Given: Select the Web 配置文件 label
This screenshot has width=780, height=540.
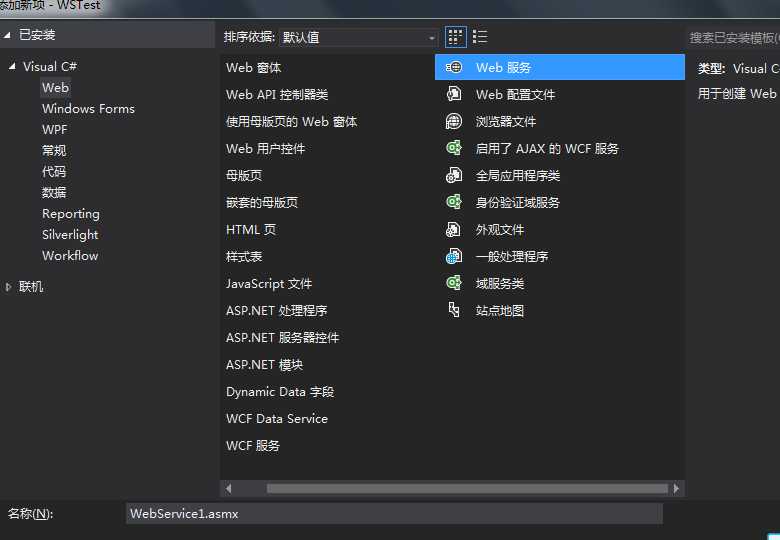Looking at the screenshot, I should [515, 94].
